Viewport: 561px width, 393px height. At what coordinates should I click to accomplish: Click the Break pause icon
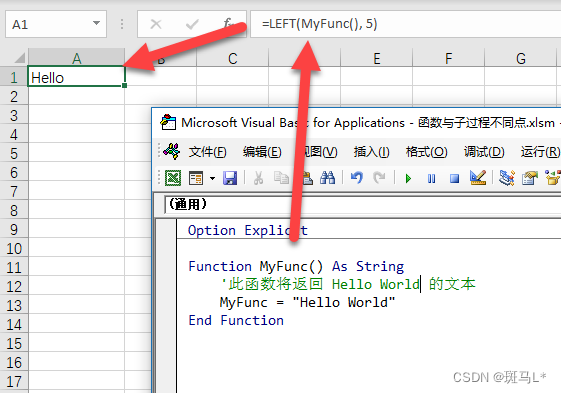[x=431, y=178]
